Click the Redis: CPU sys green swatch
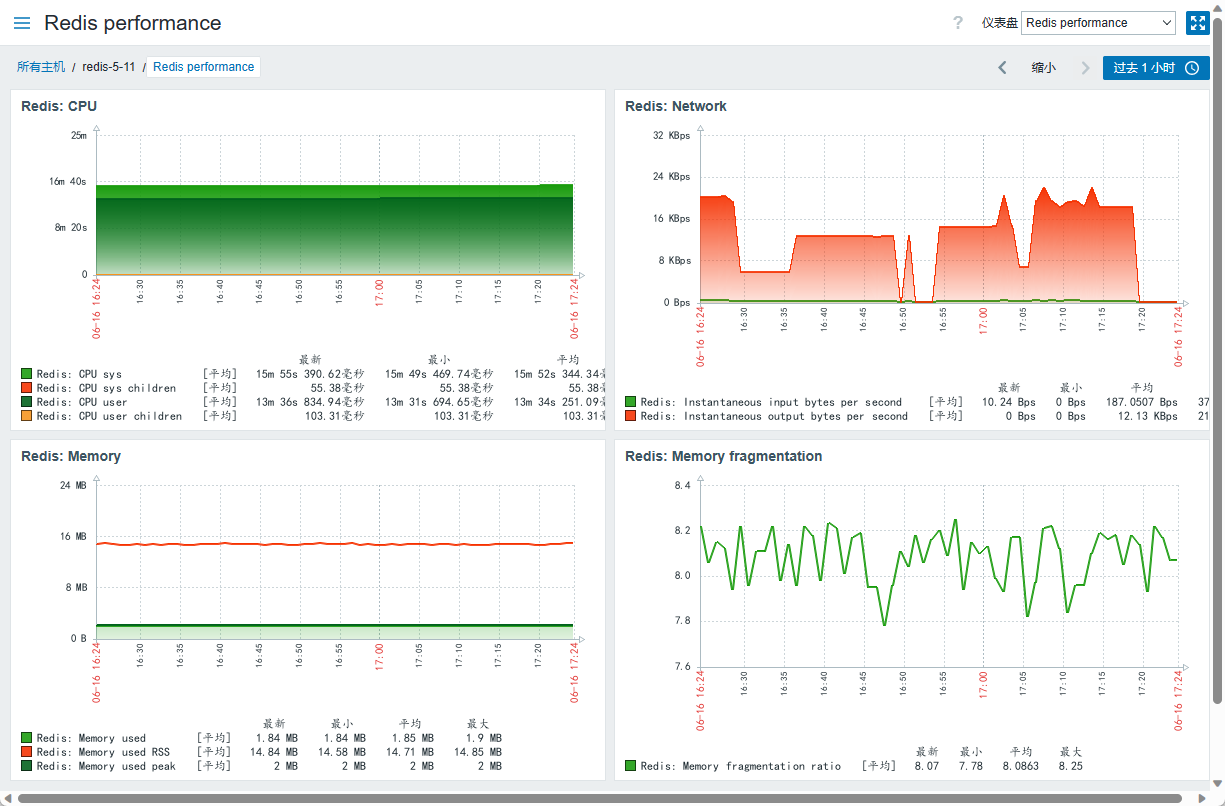1225x806 pixels. [x=26, y=374]
